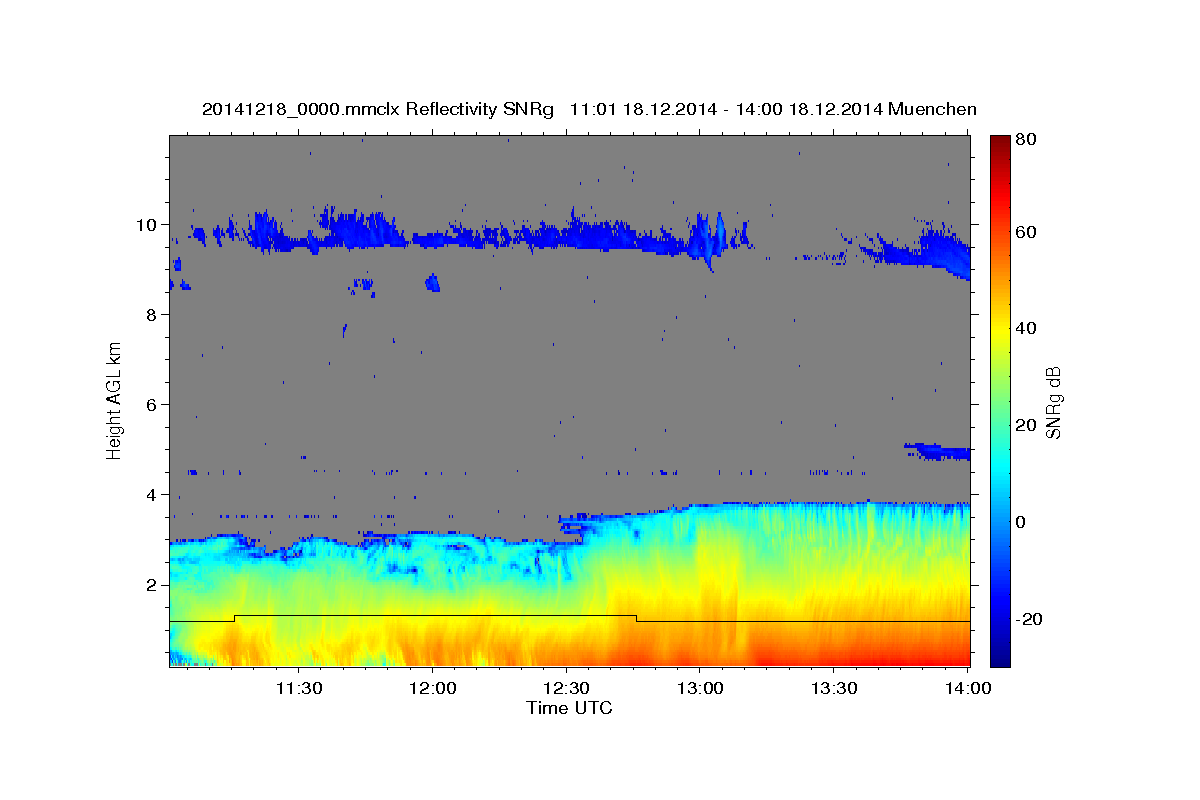1200x800 pixels.
Task: Click the colorbar value 0
Action: (x=1021, y=522)
